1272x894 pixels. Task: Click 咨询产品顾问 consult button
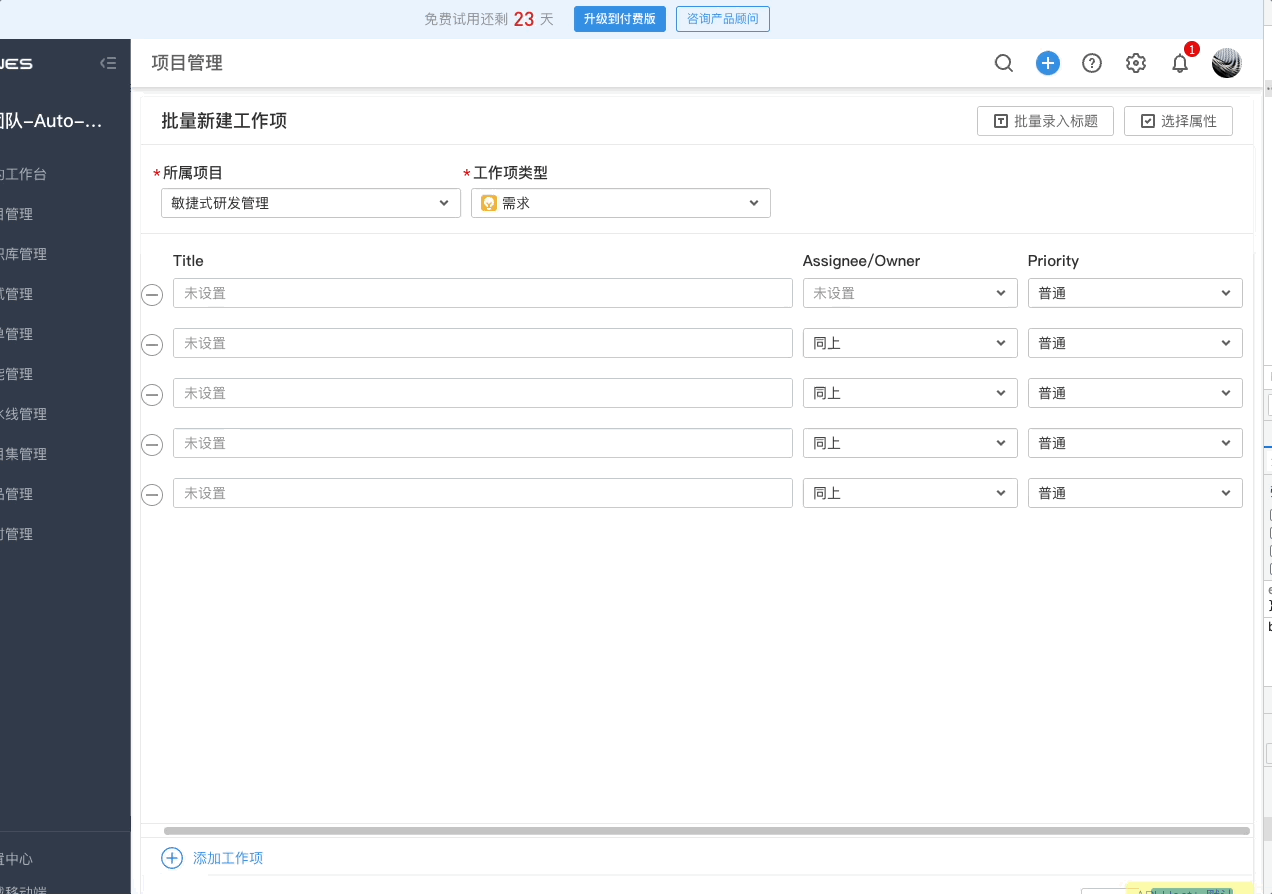pyautogui.click(x=722, y=18)
